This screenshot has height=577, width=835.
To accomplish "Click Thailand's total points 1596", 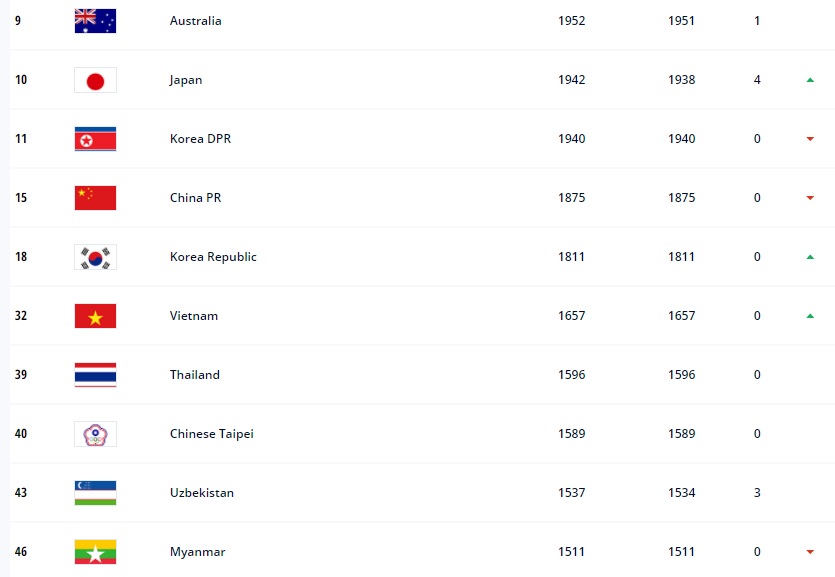I will coord(571,375).
